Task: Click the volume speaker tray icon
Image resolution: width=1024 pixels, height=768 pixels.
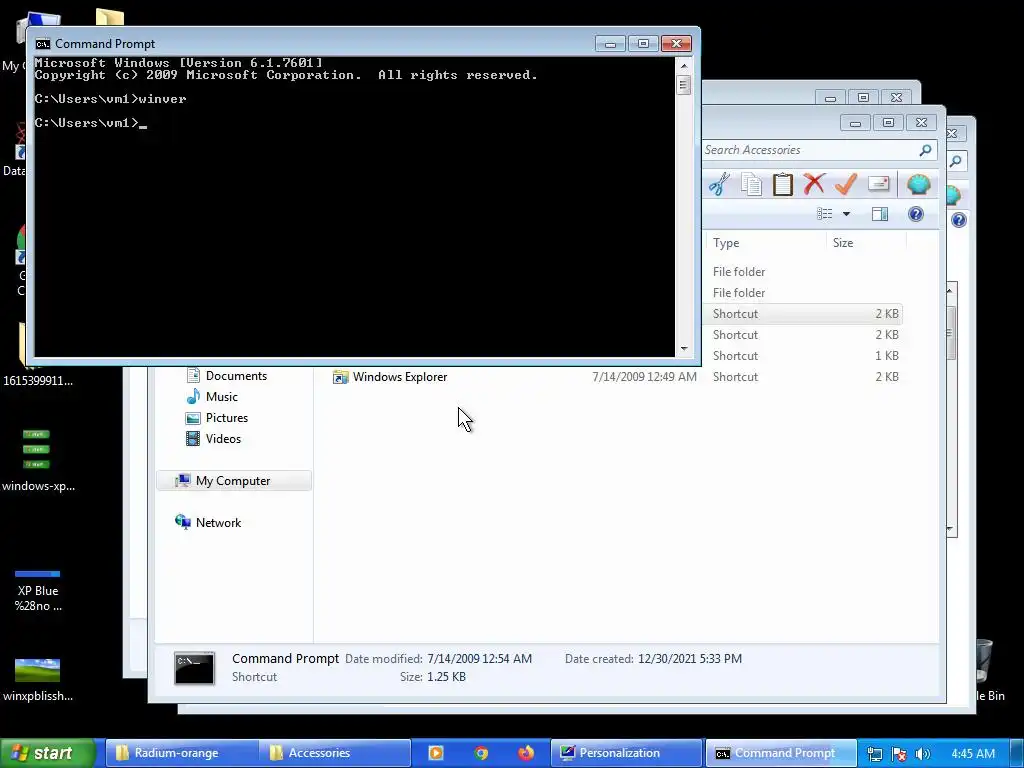Action: [922, 754]
